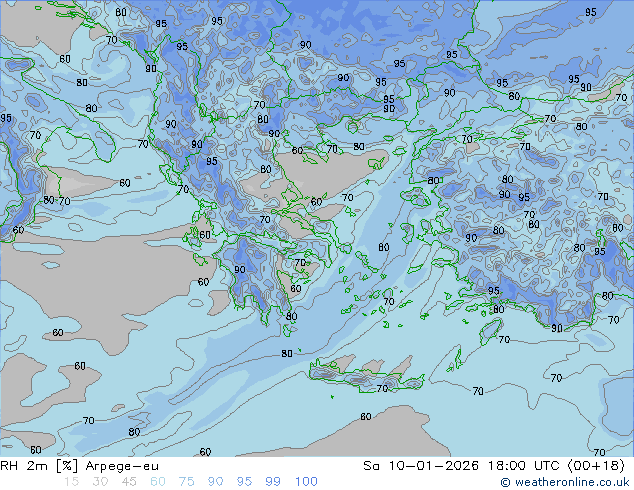Select the legend value 100
634x490 pixels.
click(306, 482)
